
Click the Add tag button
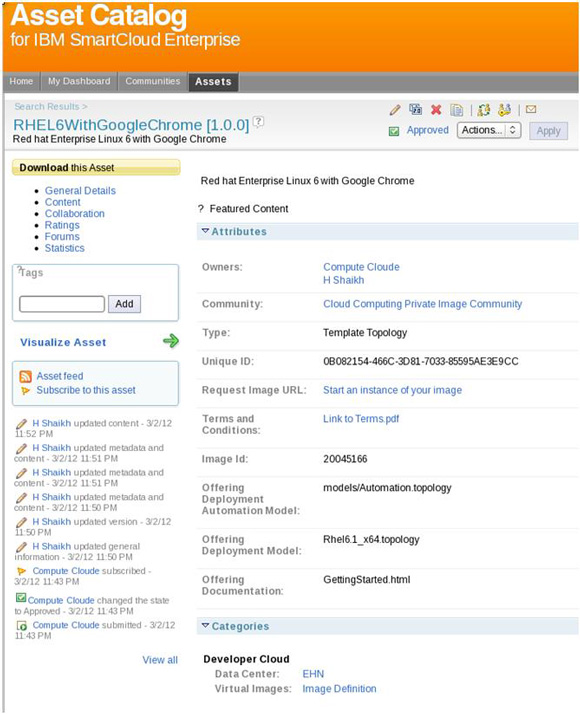pos(124,304)
